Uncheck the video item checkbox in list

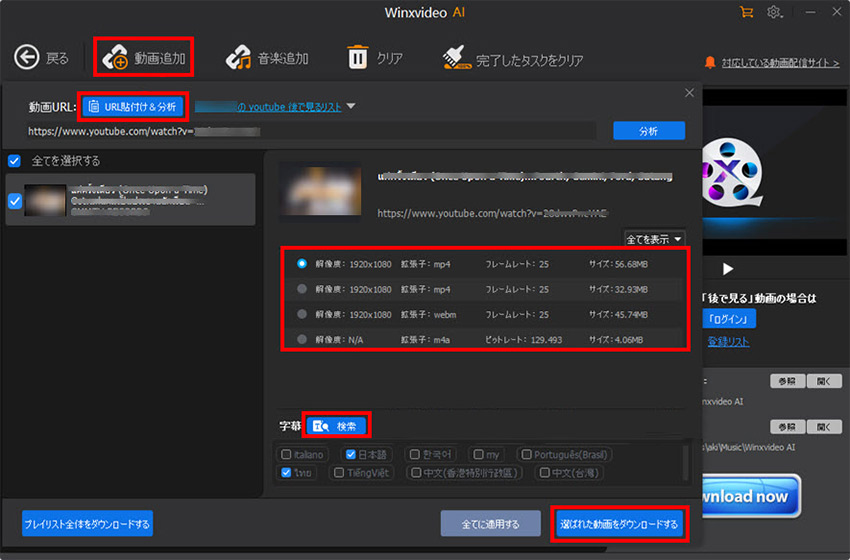[x=15, y=201]
